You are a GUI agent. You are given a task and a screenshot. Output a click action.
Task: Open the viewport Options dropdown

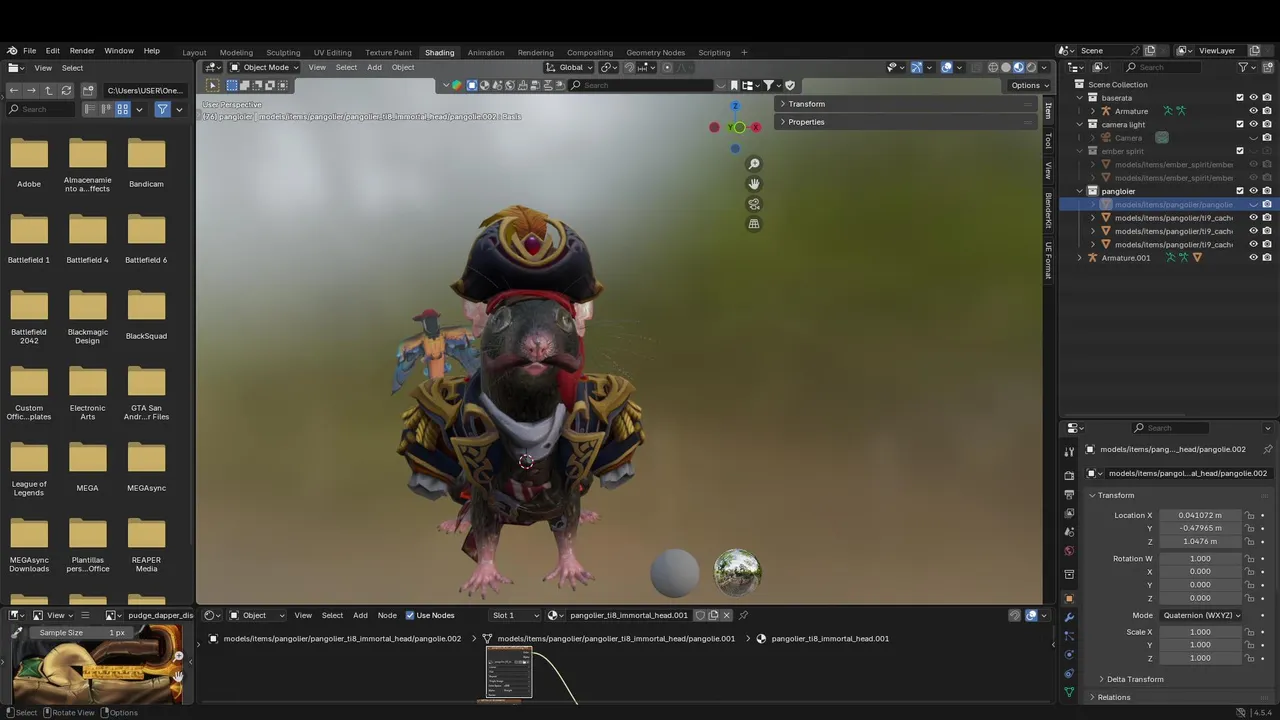[x=1029, y=85]
